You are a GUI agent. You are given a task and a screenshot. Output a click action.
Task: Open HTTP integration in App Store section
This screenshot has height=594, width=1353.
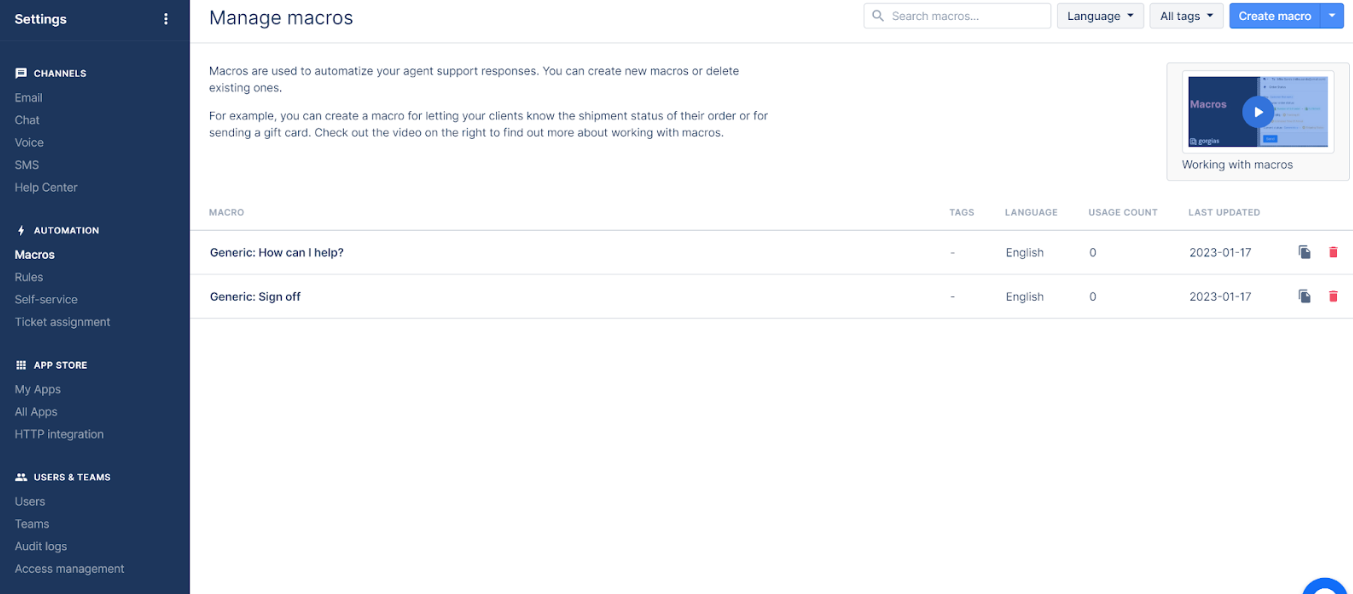(x=59, y=434)
